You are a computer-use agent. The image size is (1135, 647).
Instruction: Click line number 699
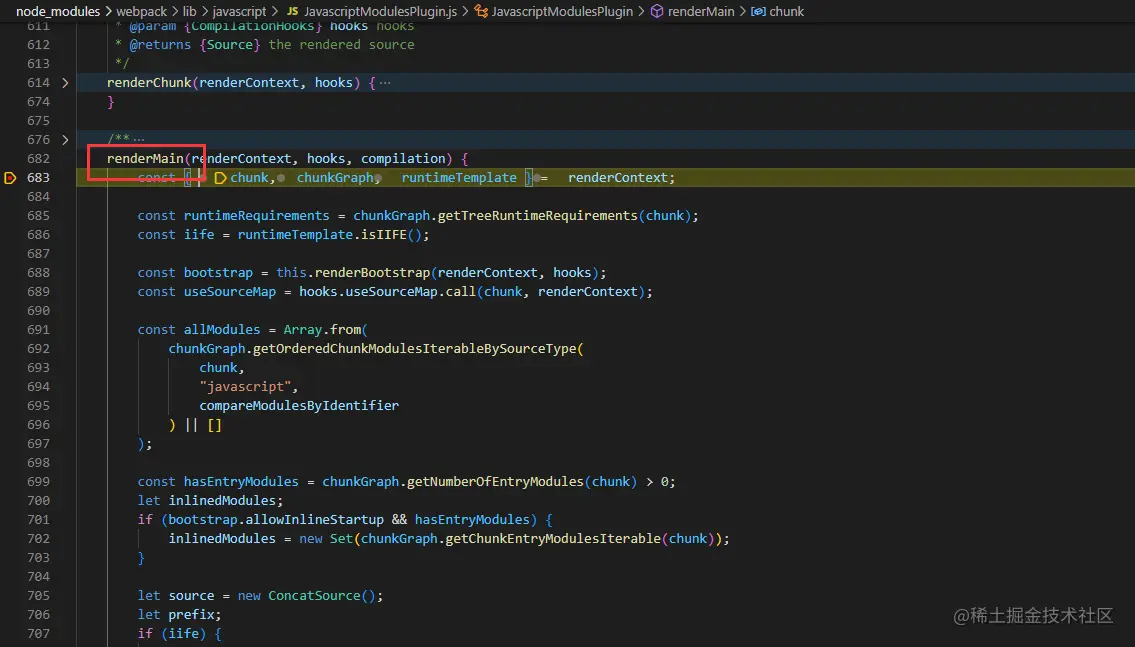(38, 481)
